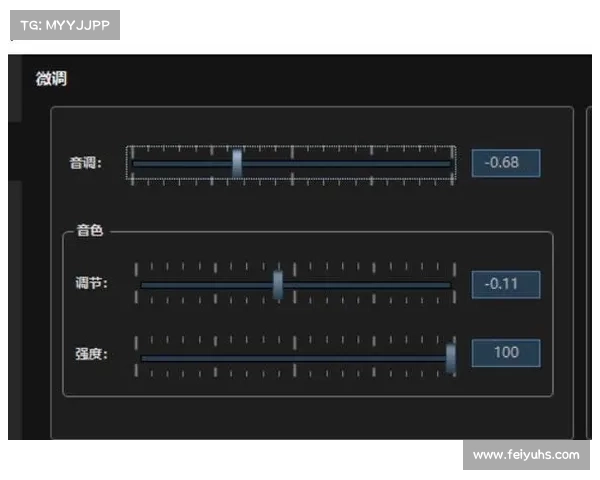Click the 强度 slider handle
Image resolution: width=600 pixels, height=480 pixels.
pyautogui.click(x=451, y=358)
